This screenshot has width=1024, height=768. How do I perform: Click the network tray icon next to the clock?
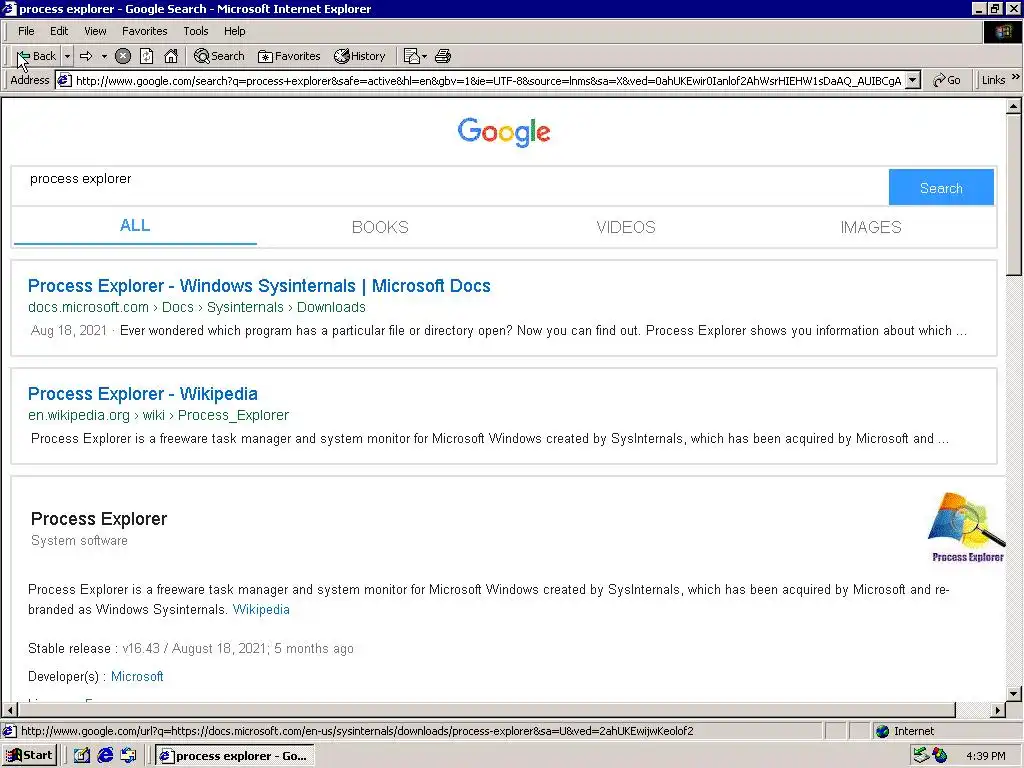pyautogui.click(x=921, y=756)
